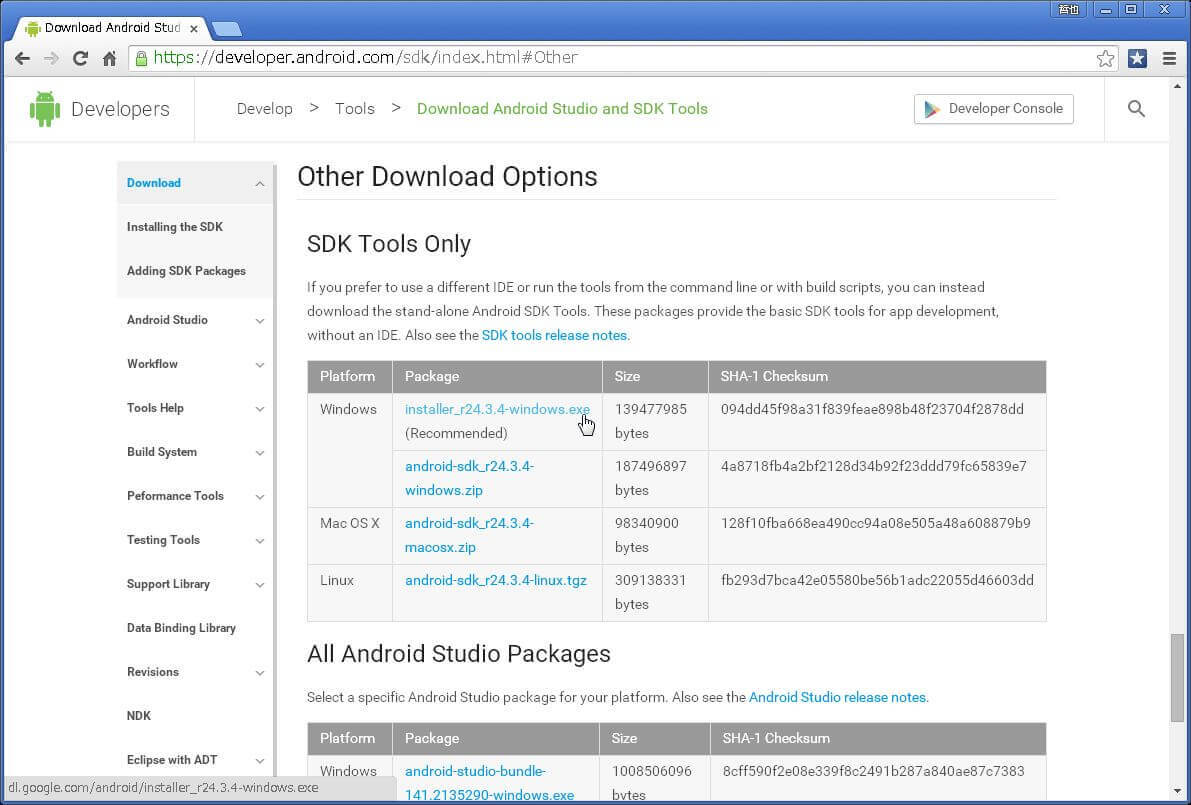The height and width of the screenshot is (805, 1191).
Task: Close the Download Android Studio tab
Action: pyautogui.click(x=194, y=29)
